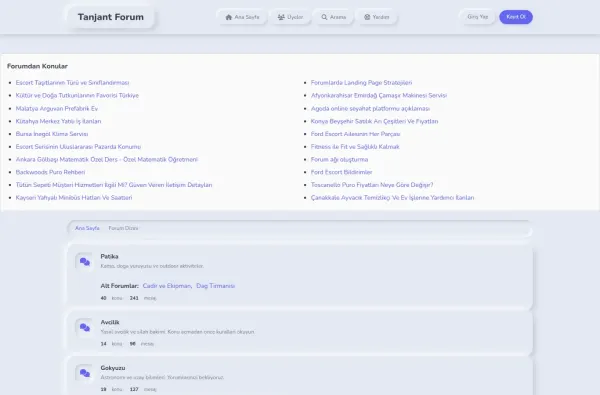Image resolution: width=600 pixels, height=395 pixels.
Task: Open topic Kütahya Merkez Yatılı İş İlanları
Action: click(x=59, y=121)
